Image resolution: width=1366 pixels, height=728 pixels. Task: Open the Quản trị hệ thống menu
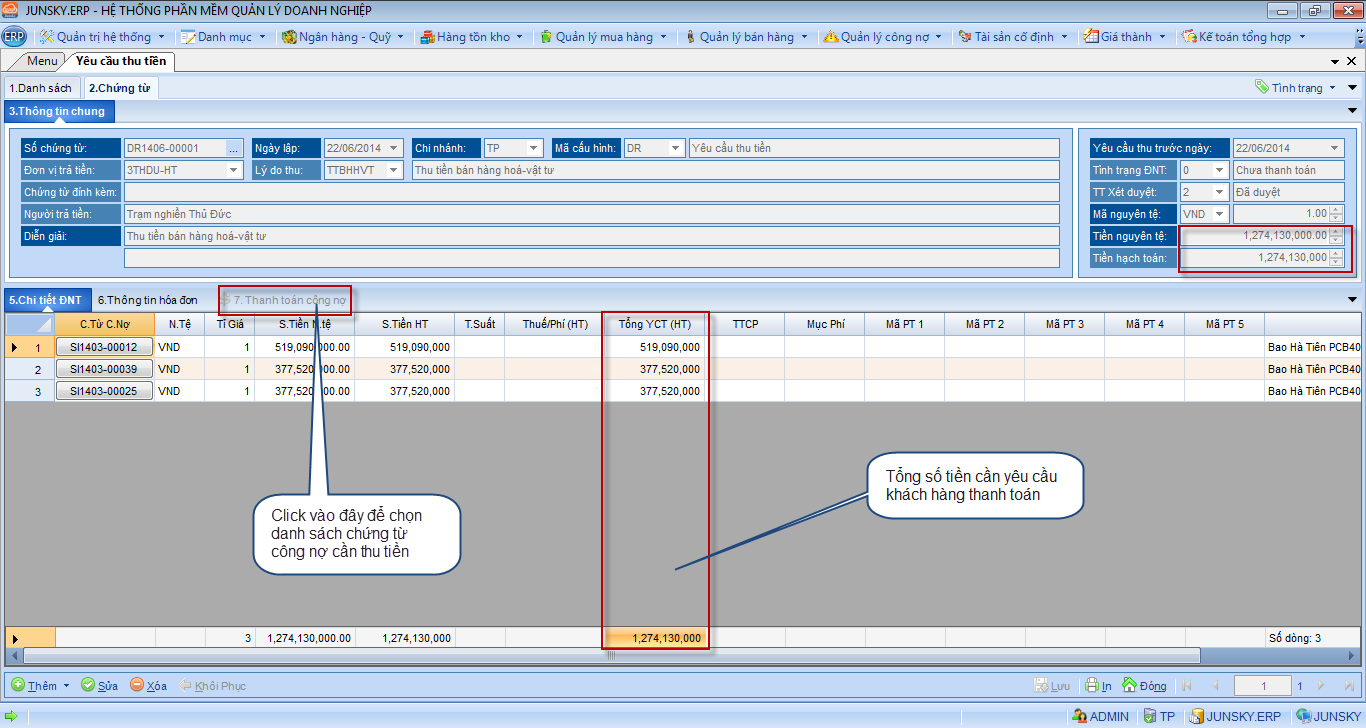(x=103, y=37)
